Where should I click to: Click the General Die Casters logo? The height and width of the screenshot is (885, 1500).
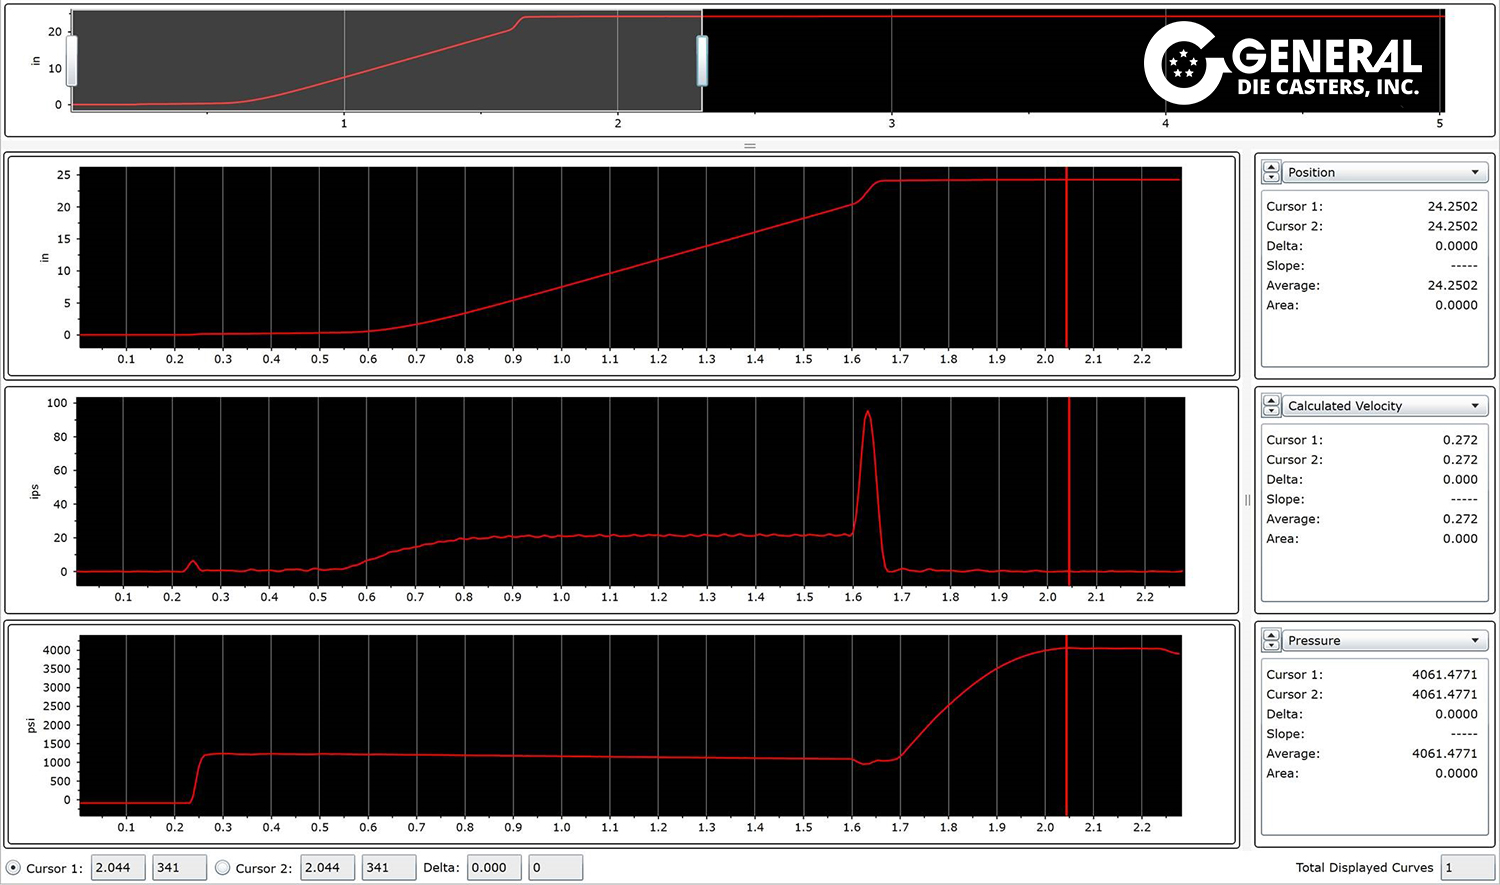coord(1283,63)
